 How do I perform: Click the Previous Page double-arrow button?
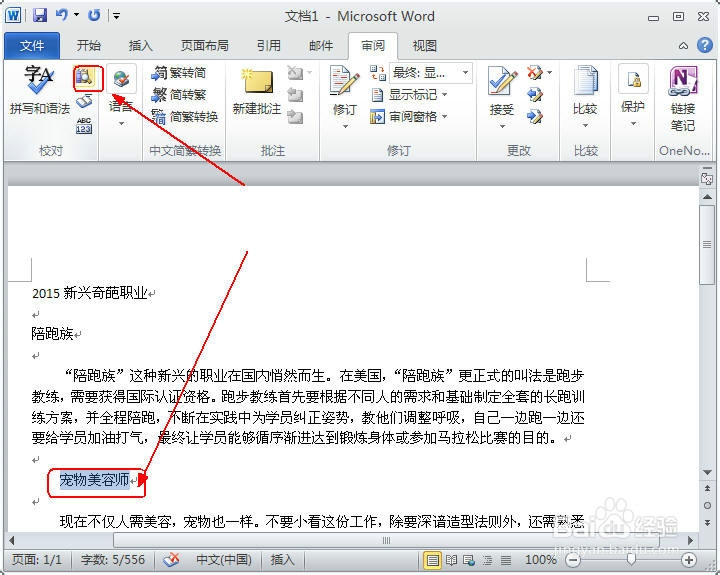tap(707, 488)
